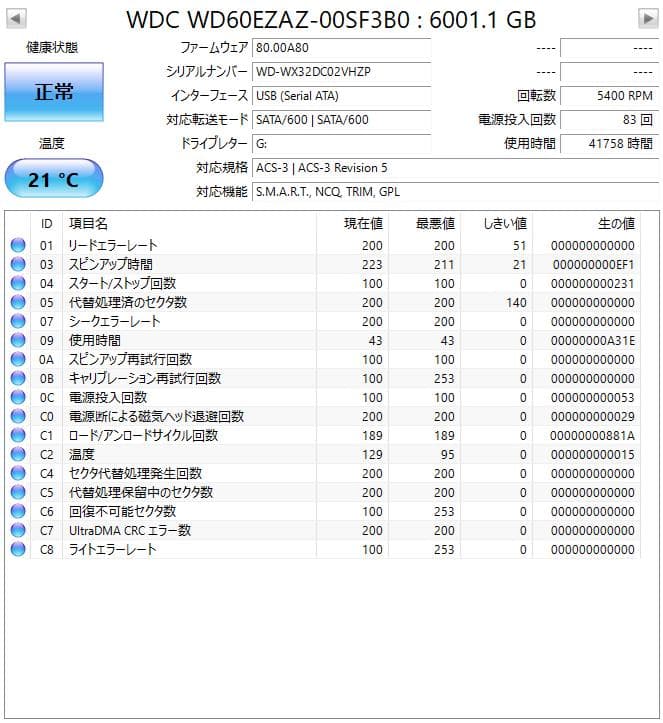Click the 正常 health status button
Image resolution: width=663 pixels, height=723 pixels.
54,92
